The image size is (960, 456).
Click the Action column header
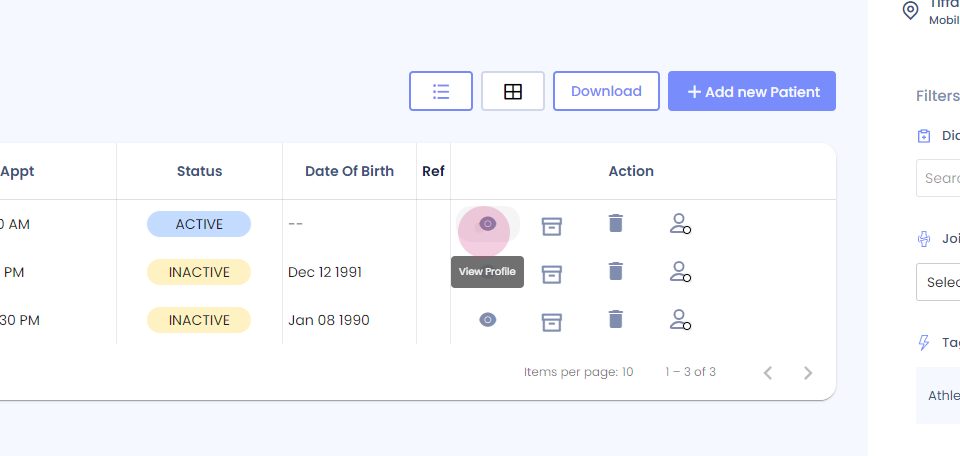point(631,171)
